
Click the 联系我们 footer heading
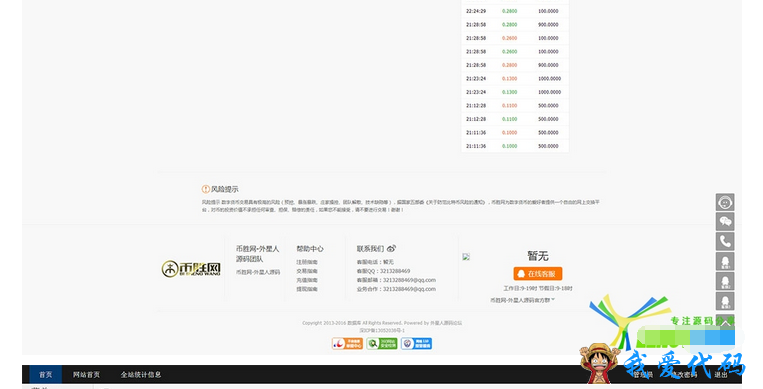tap(370, 249)
